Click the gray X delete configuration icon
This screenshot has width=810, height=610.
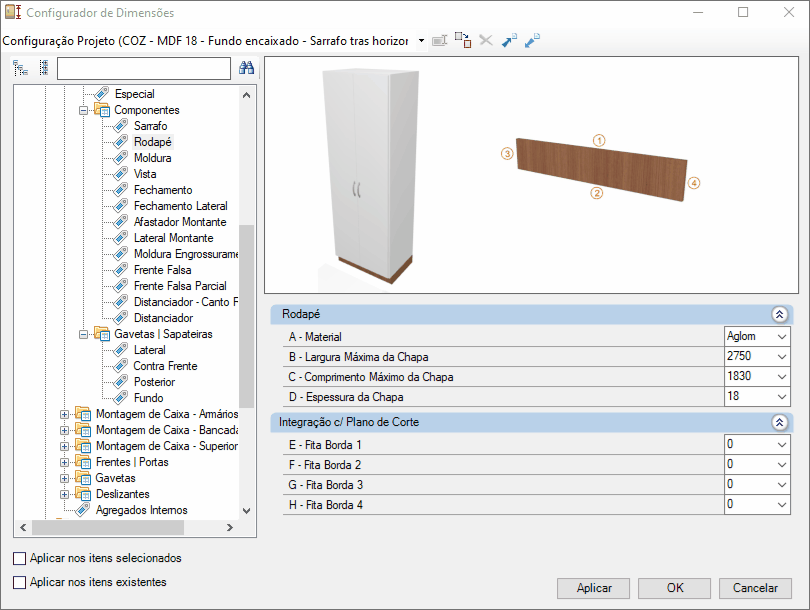486,40
